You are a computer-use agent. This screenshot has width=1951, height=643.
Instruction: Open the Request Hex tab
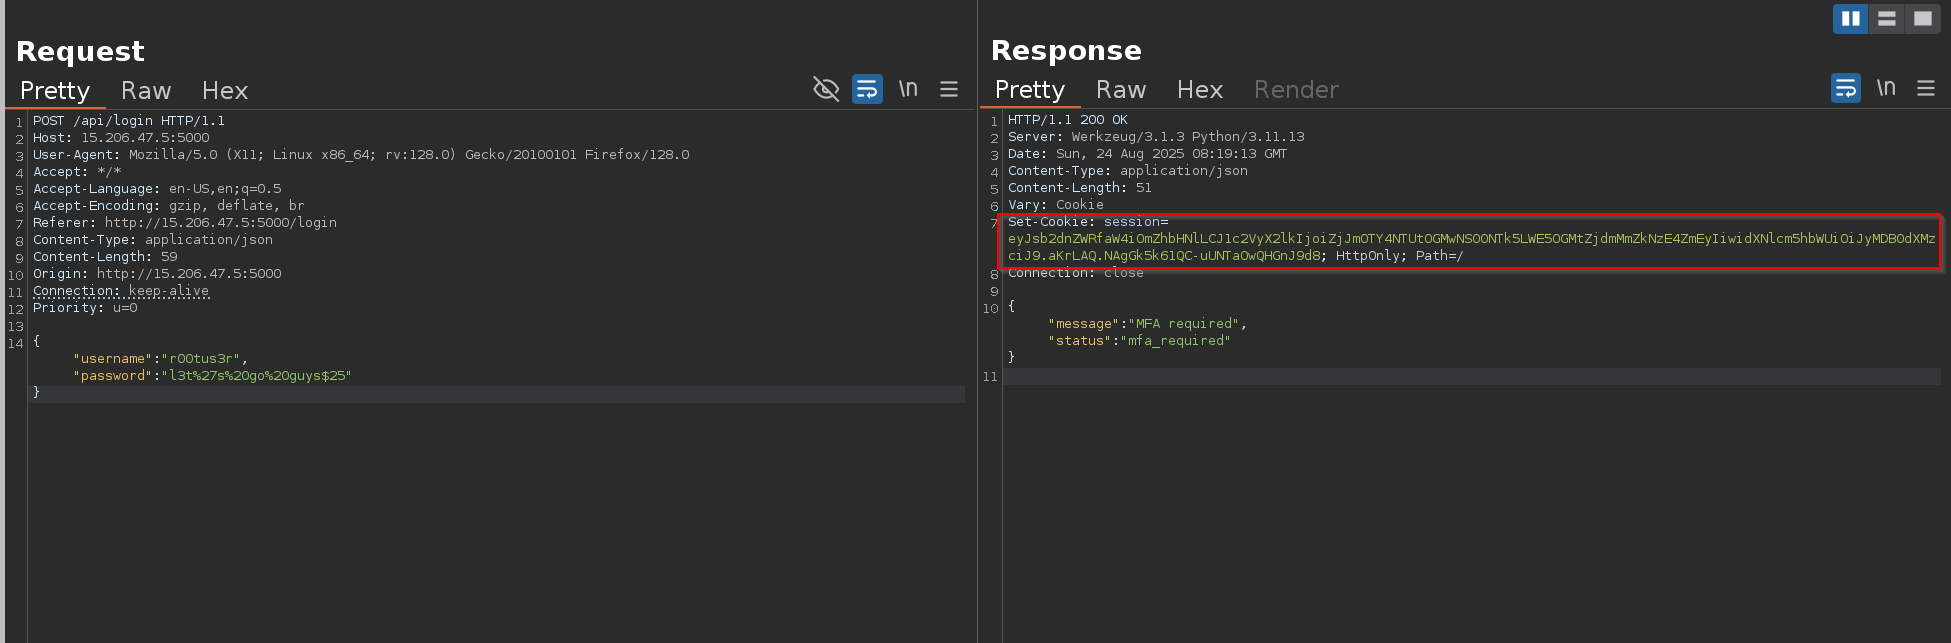[x=225, y=91]
